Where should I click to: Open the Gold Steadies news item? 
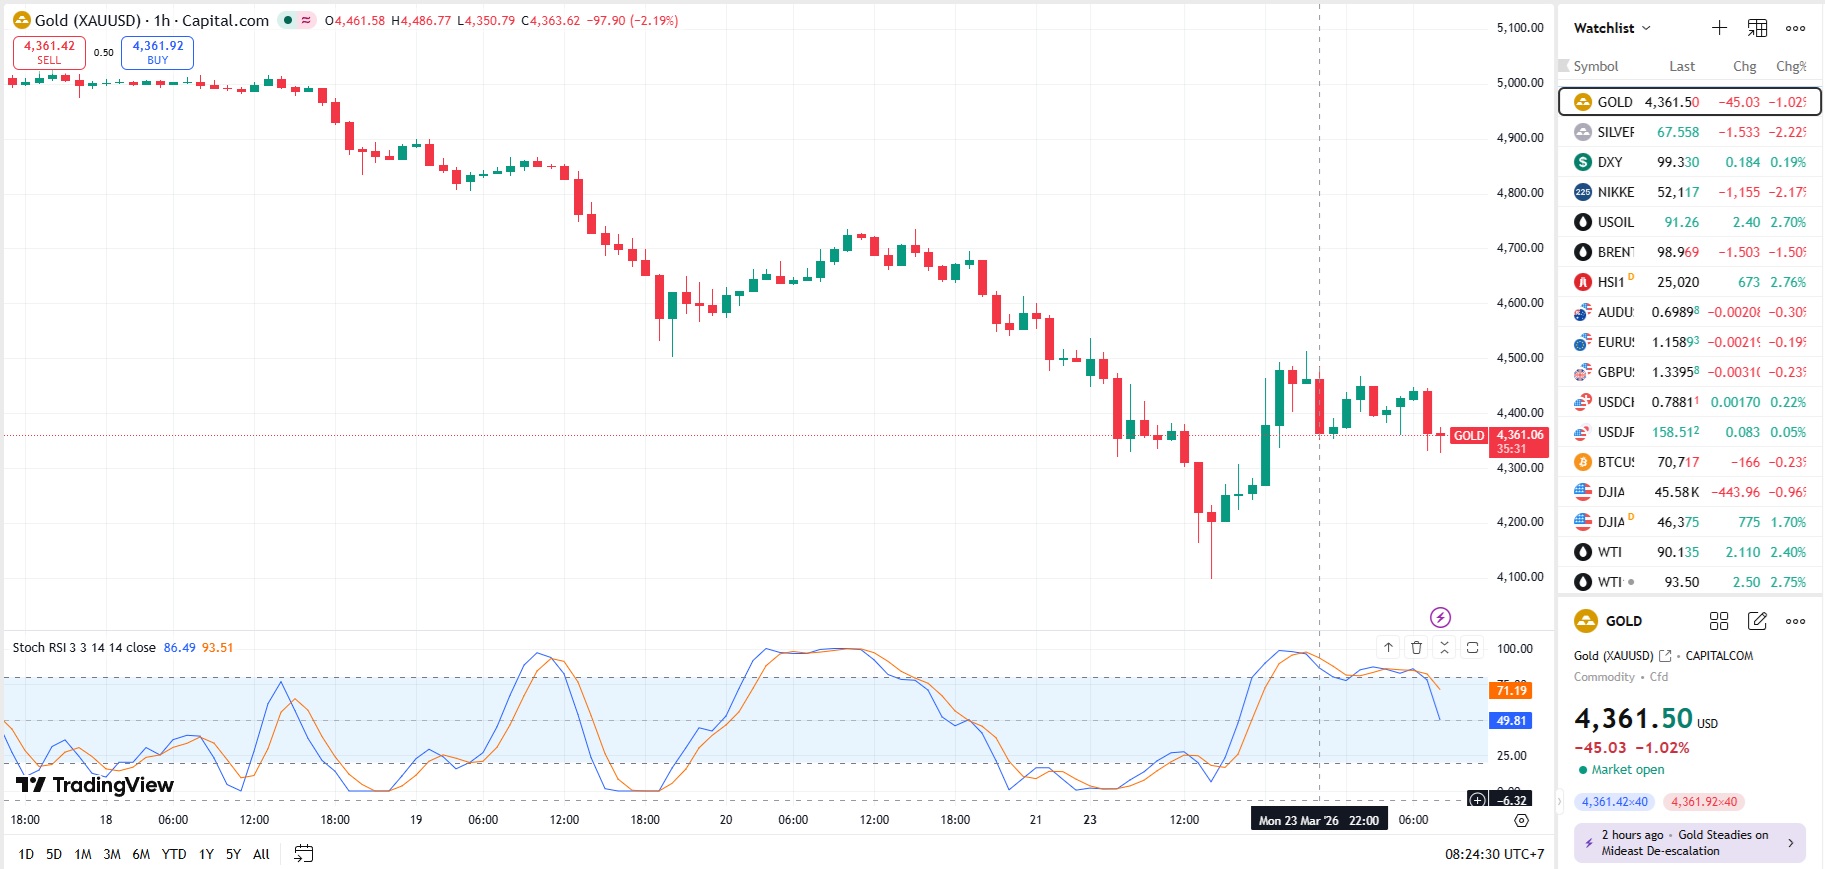coord(1689,843)
